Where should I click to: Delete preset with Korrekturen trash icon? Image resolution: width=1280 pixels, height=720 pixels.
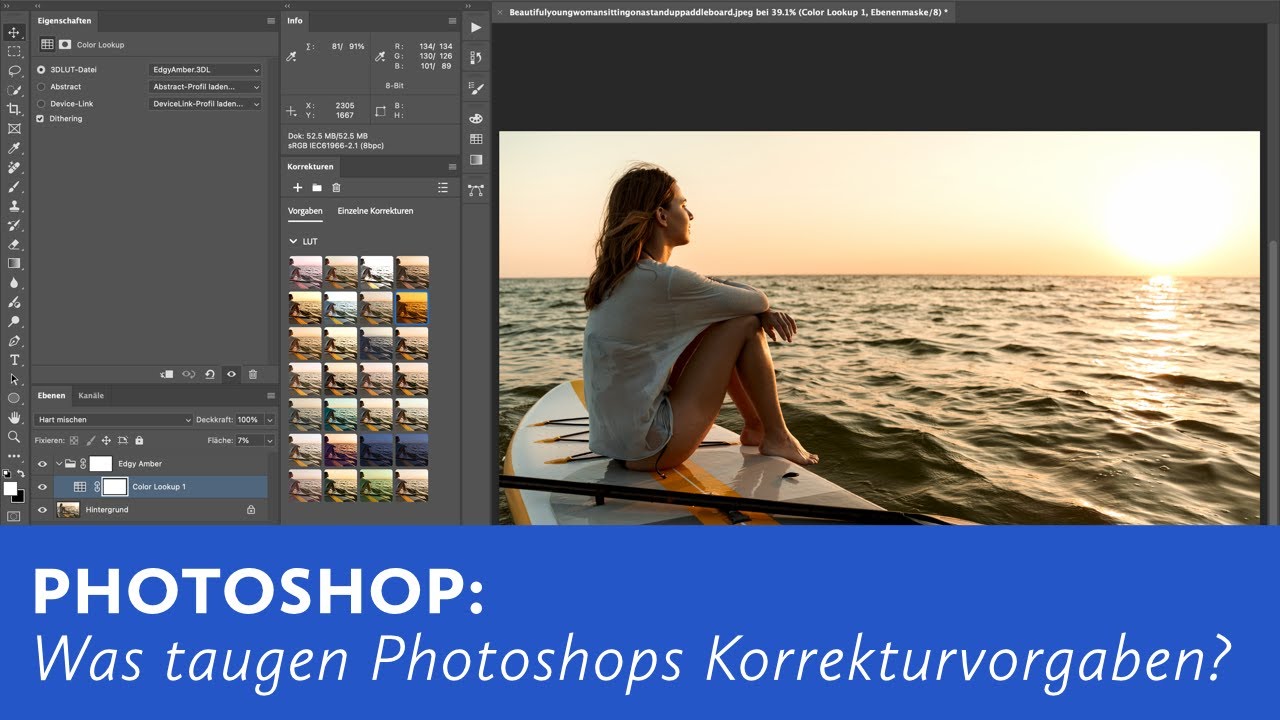point(336,187)
